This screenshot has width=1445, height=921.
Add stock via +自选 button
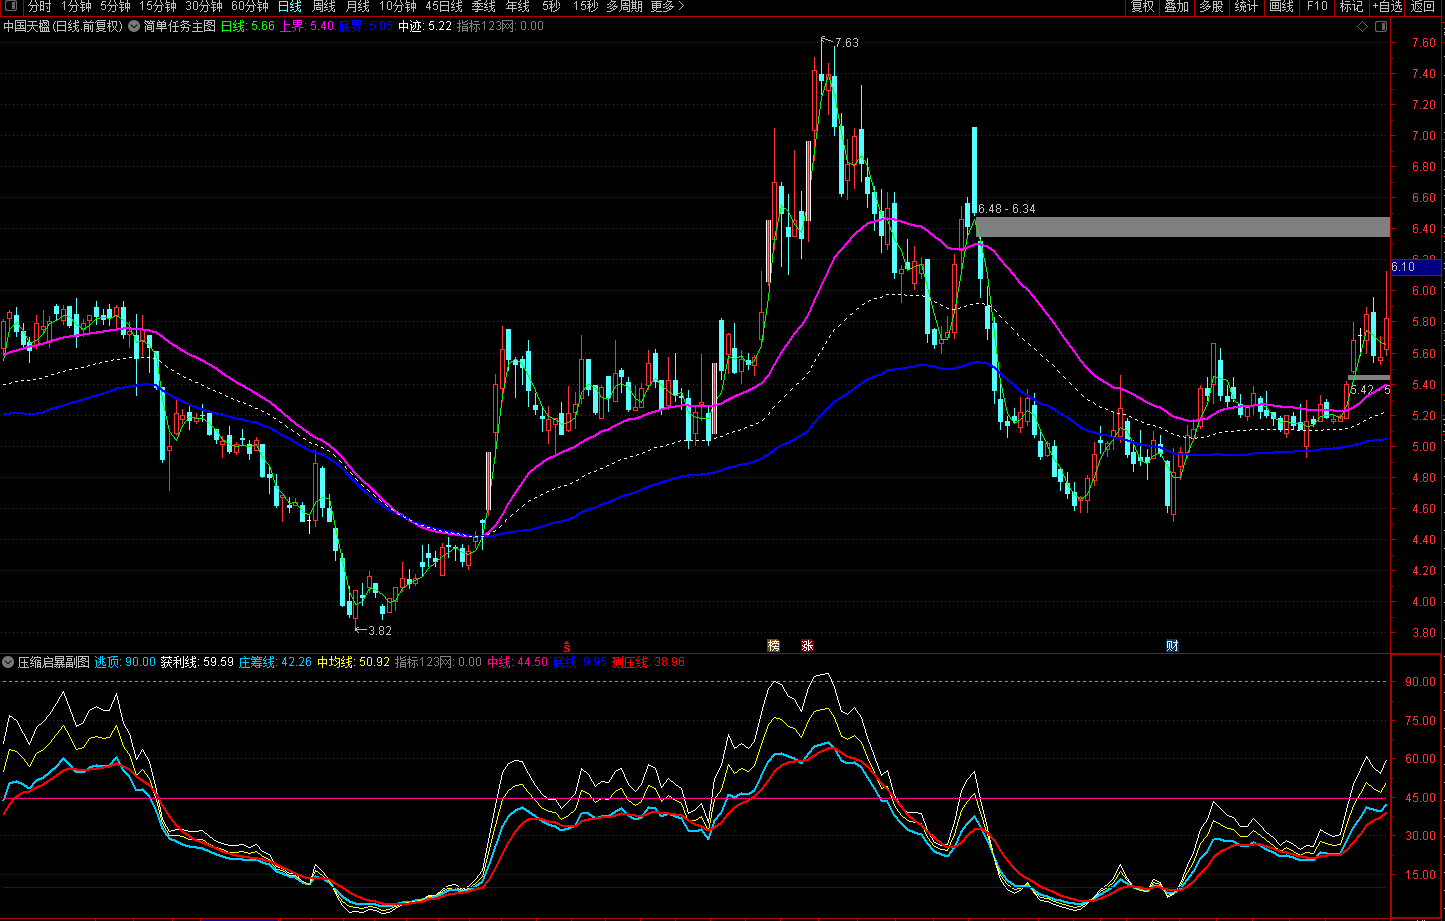[x=1387, y=6]
